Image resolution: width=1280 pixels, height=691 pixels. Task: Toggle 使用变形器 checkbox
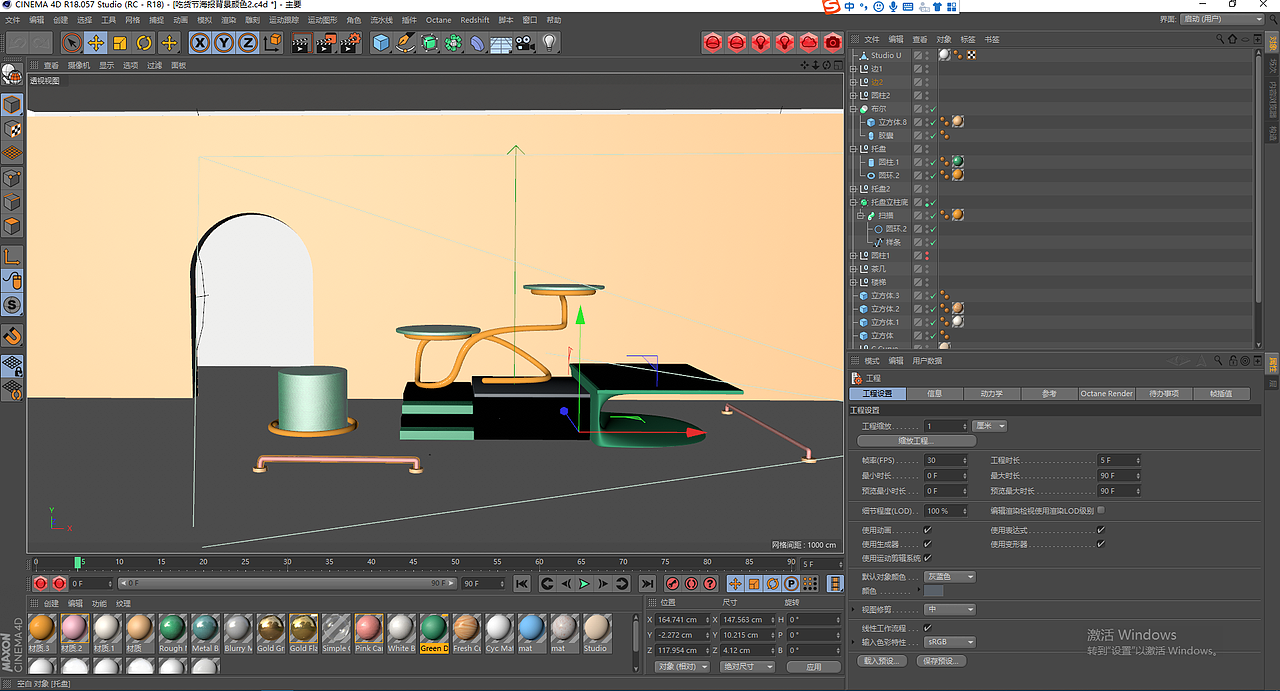[x=1100, y=544]
